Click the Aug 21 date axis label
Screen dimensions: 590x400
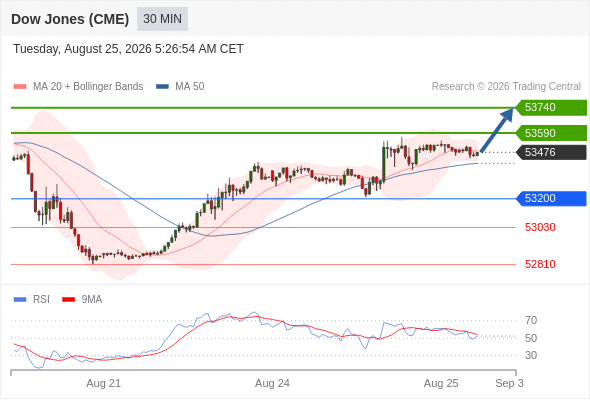(x=103, y=383)
